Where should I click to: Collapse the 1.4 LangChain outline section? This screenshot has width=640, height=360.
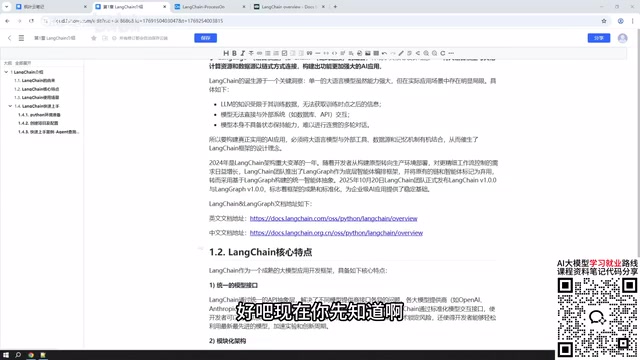pyautogui.click(x=10, y=106)
